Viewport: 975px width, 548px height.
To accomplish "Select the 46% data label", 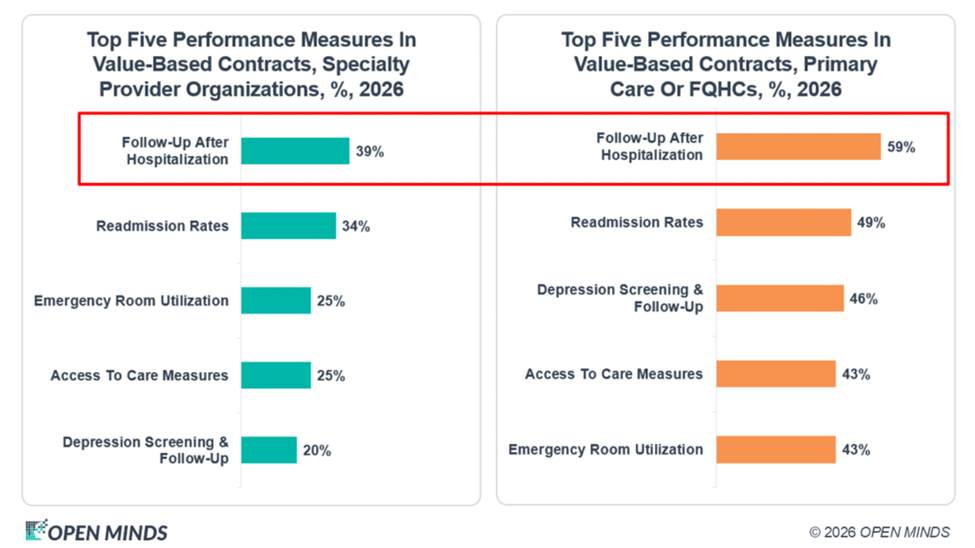I will click(x=863, y=298).
